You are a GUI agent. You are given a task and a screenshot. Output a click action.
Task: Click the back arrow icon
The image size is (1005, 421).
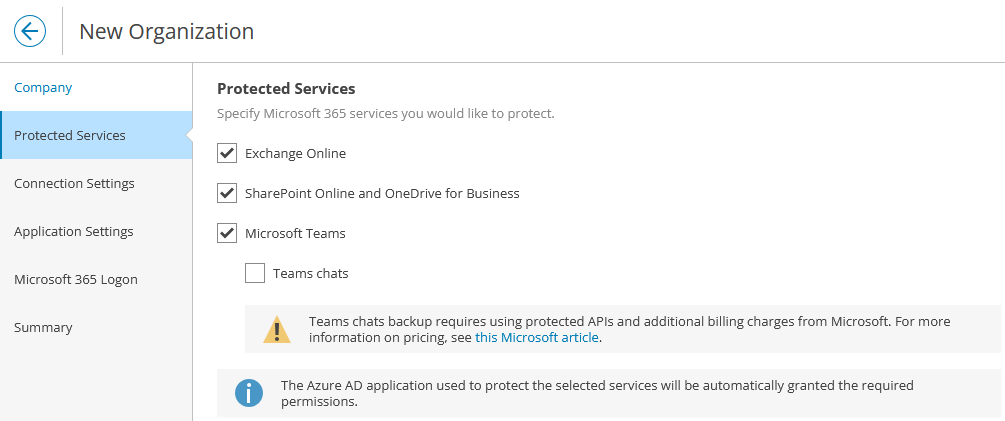click(30, 31)
